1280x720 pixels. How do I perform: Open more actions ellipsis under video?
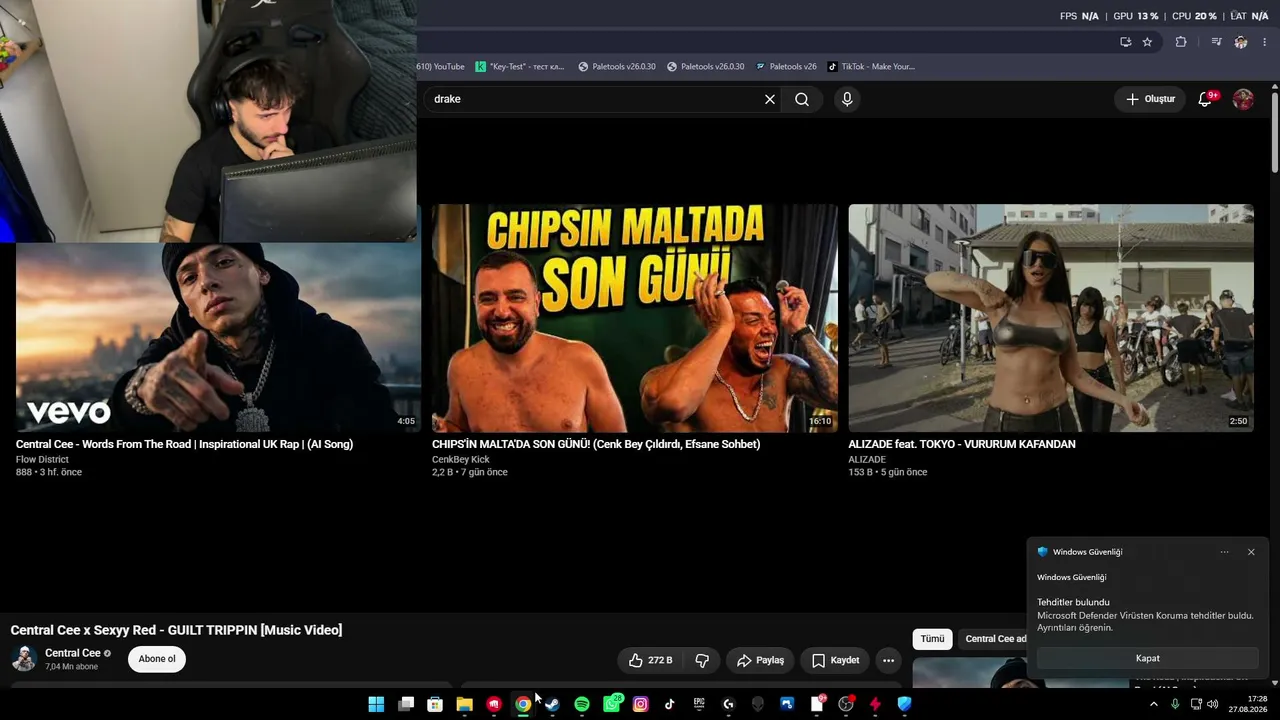coord(888,660)
